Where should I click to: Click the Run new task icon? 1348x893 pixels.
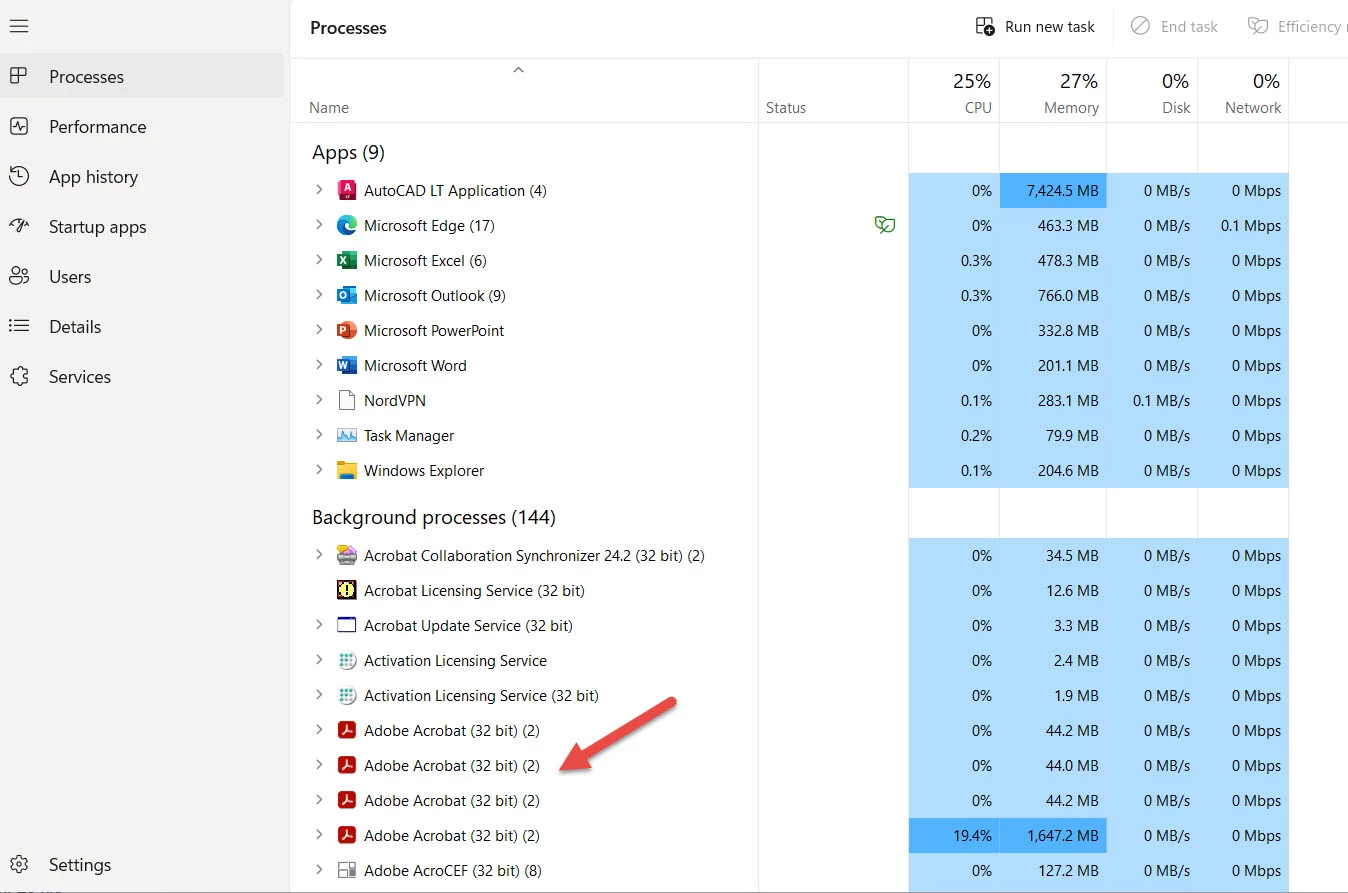pos(985,26)
